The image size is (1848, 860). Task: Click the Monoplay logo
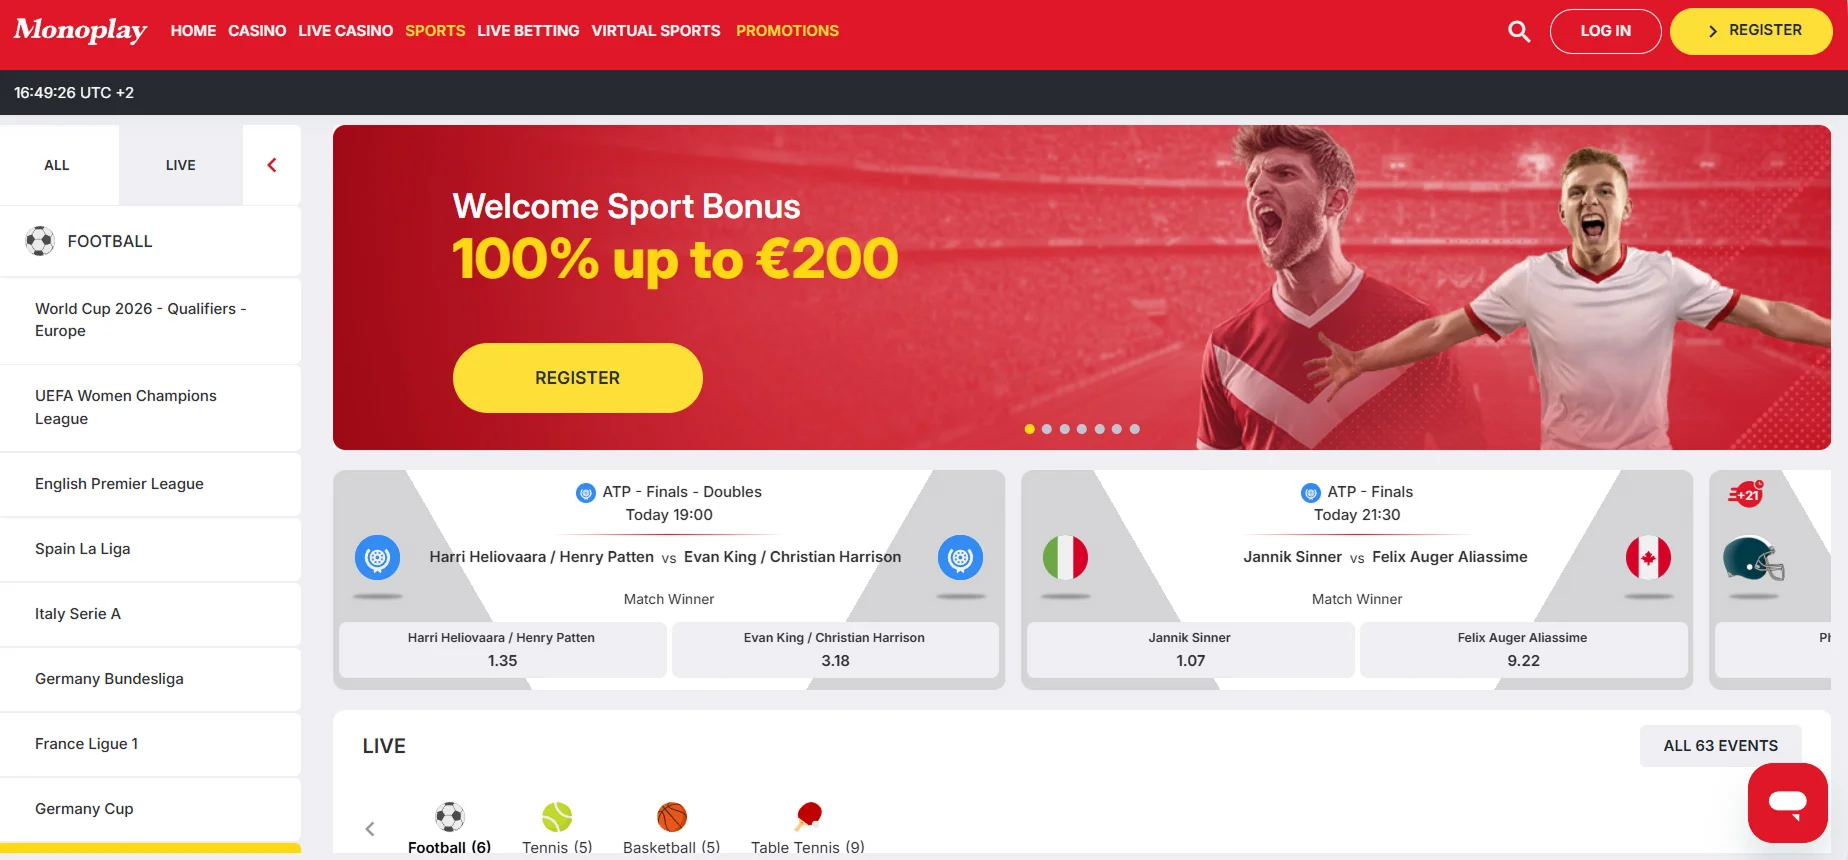[80, 31]
